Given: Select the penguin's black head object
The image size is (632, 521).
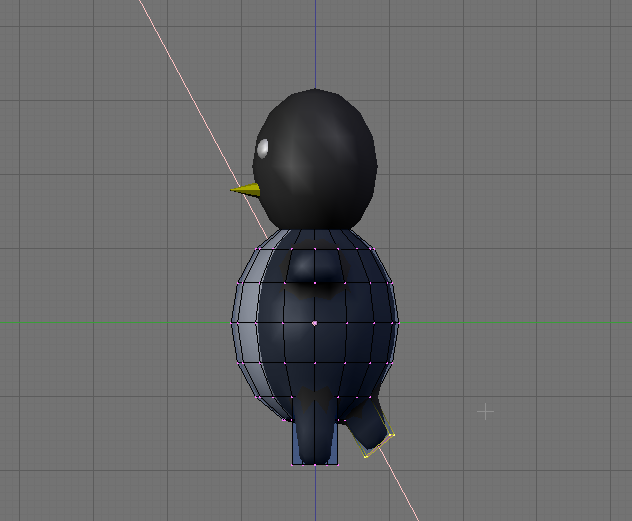Looking at the screenshot, I should [315, 160].
